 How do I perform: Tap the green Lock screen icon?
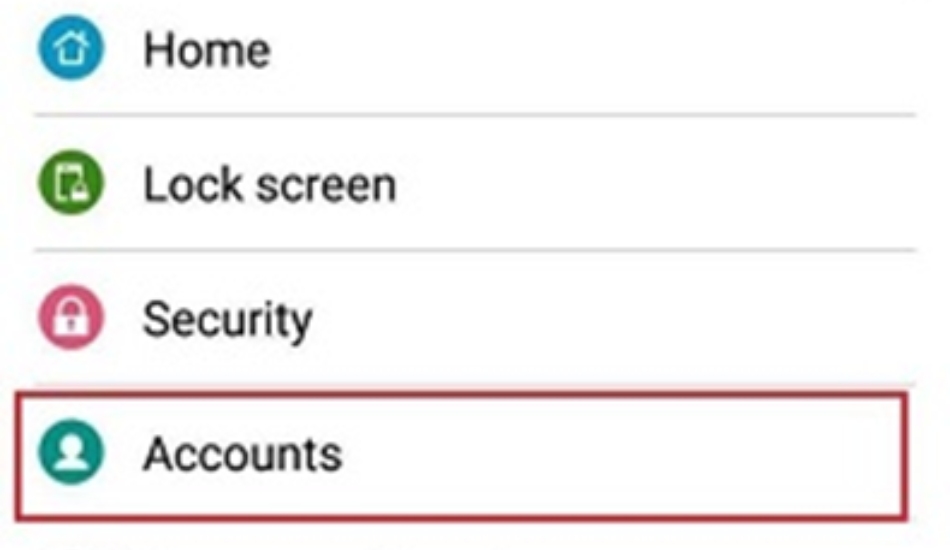[x=71, y=182]
